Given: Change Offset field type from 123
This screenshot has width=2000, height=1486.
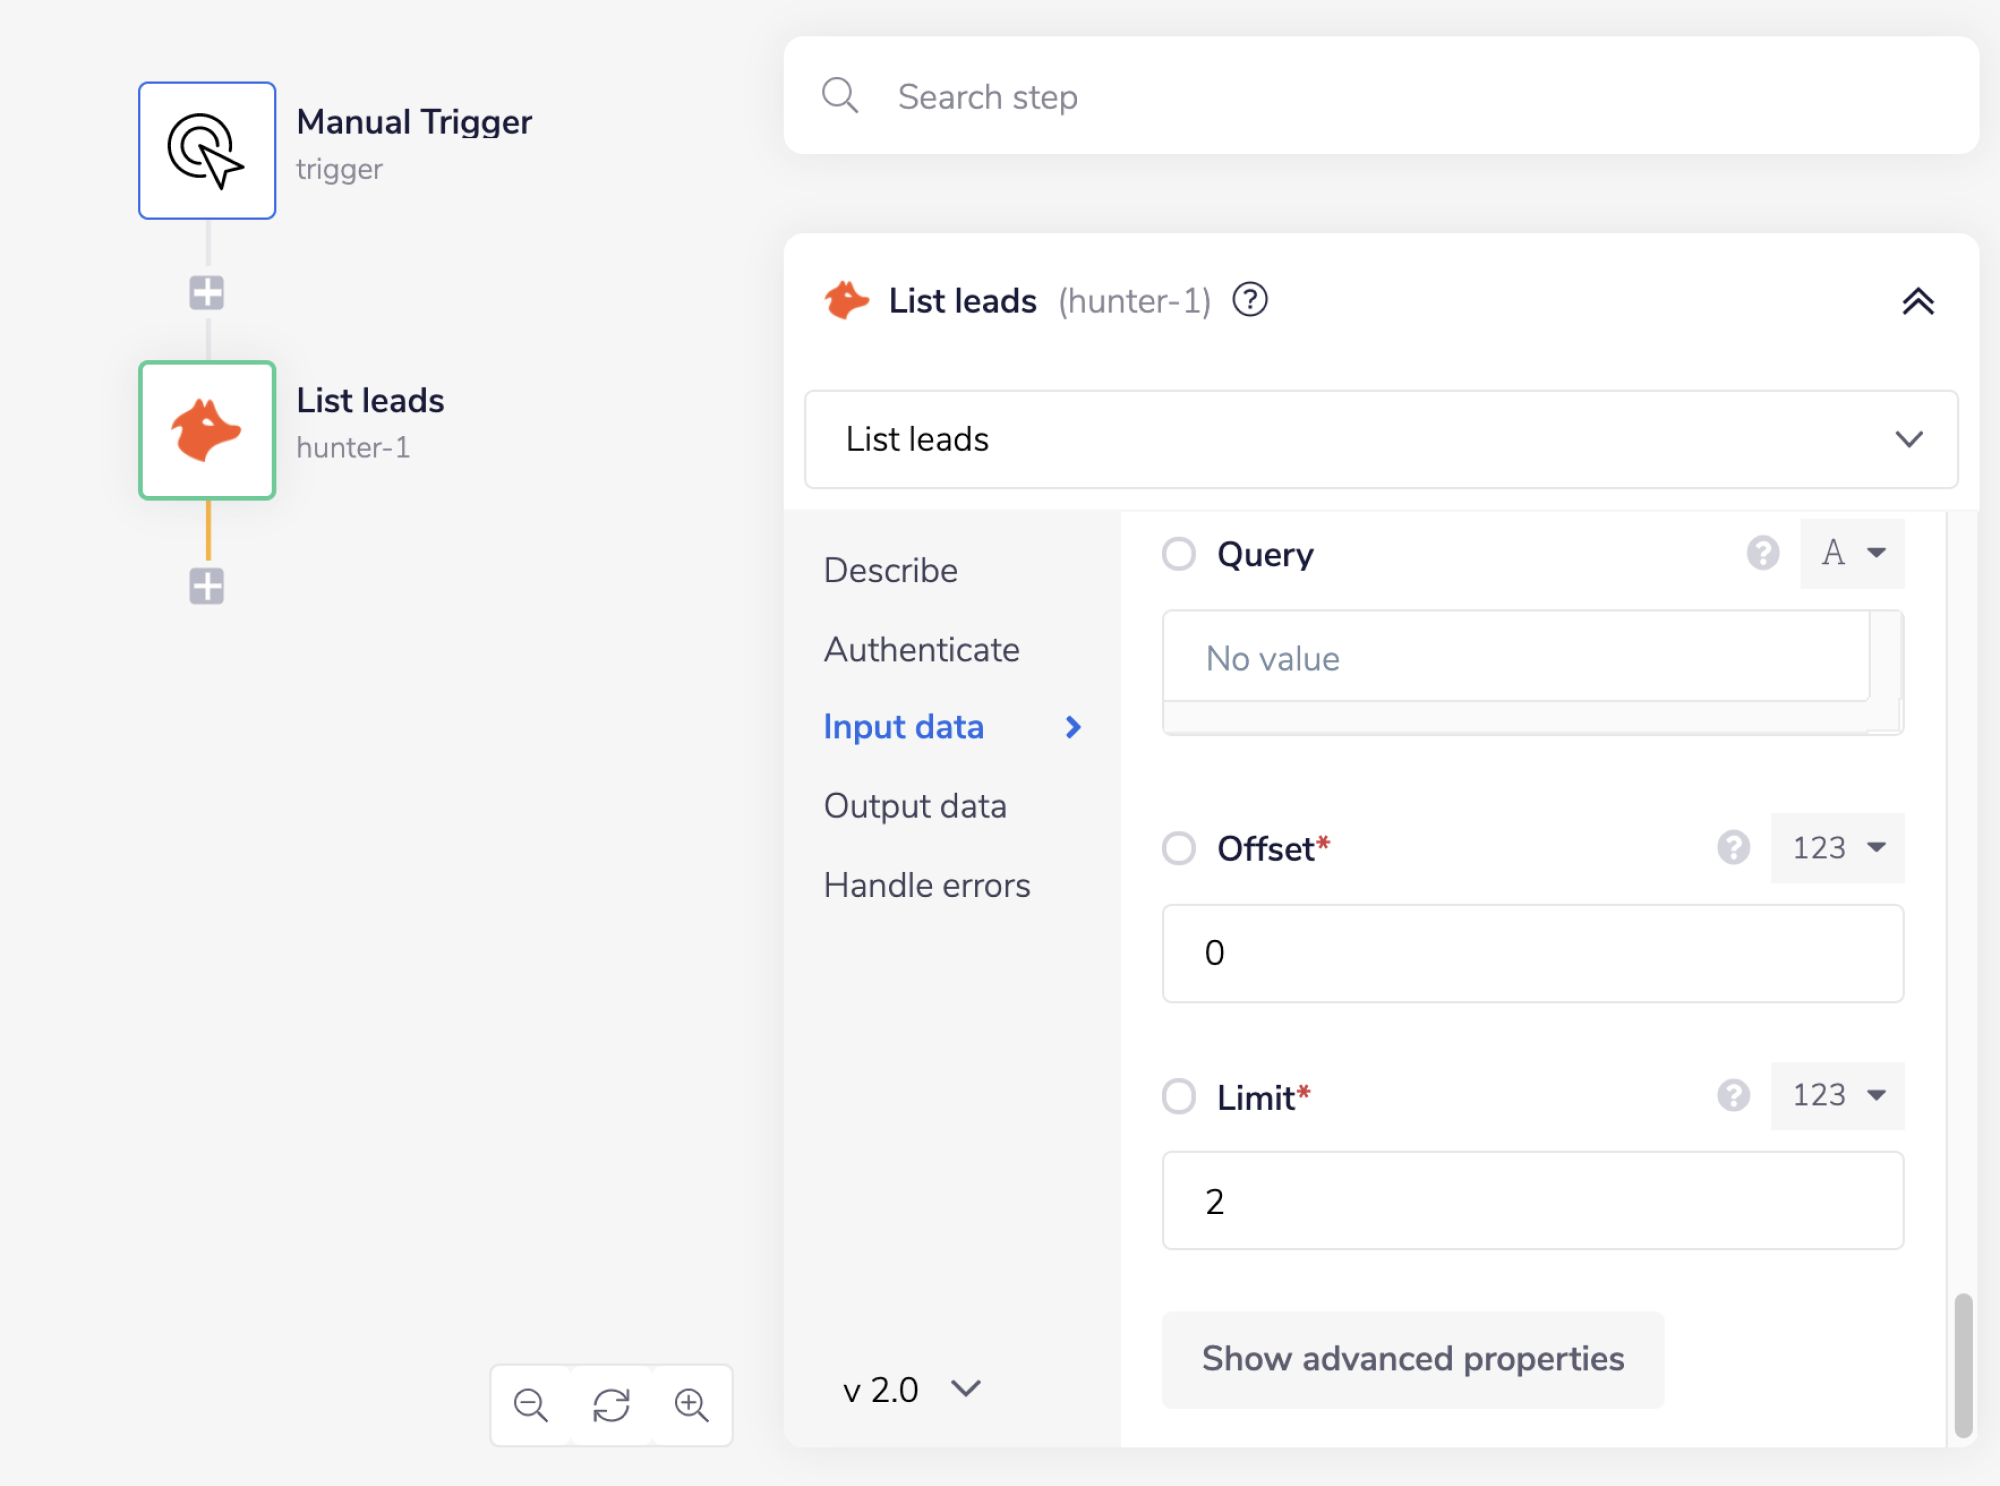Looking at the screenshot, I should 1837,848.
